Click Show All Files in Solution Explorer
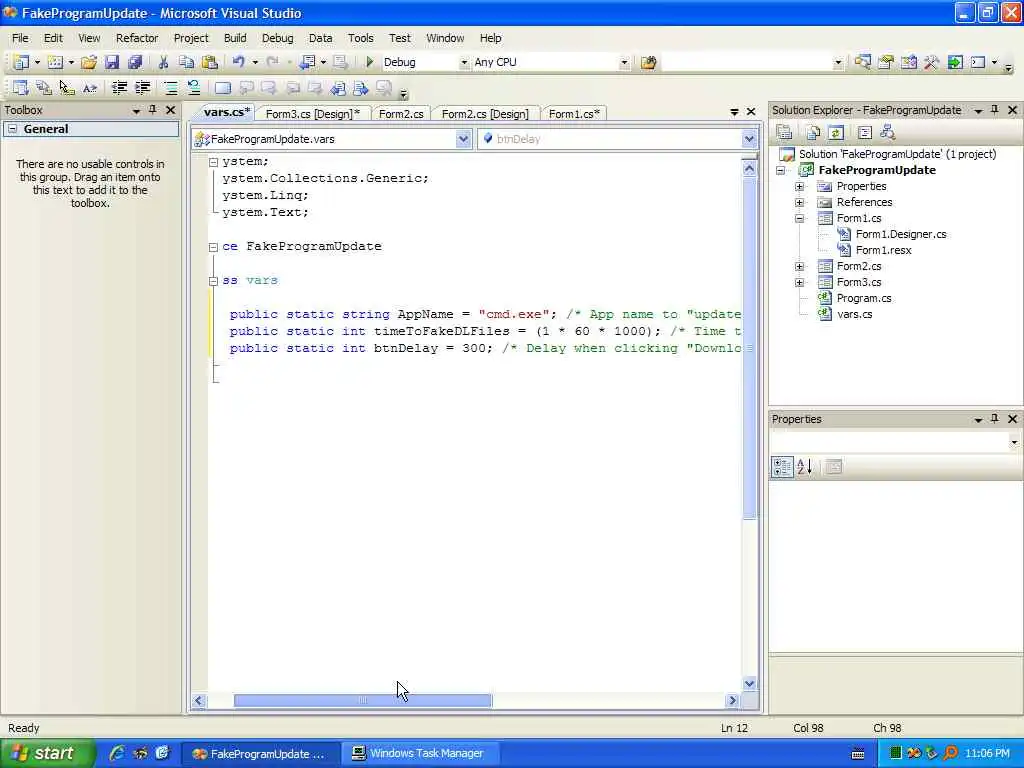 point(813,133)
